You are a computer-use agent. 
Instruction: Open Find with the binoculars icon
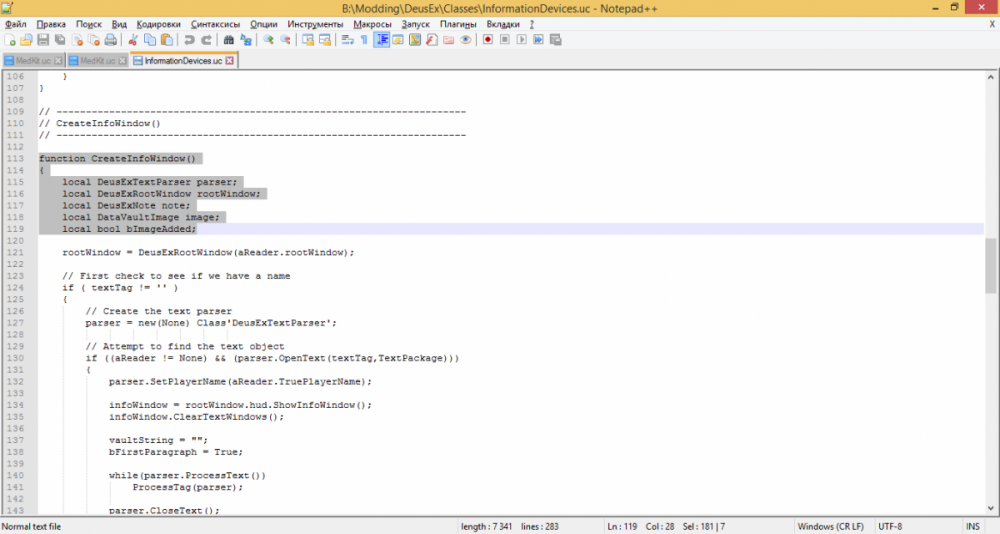click(x=229, y=40)
